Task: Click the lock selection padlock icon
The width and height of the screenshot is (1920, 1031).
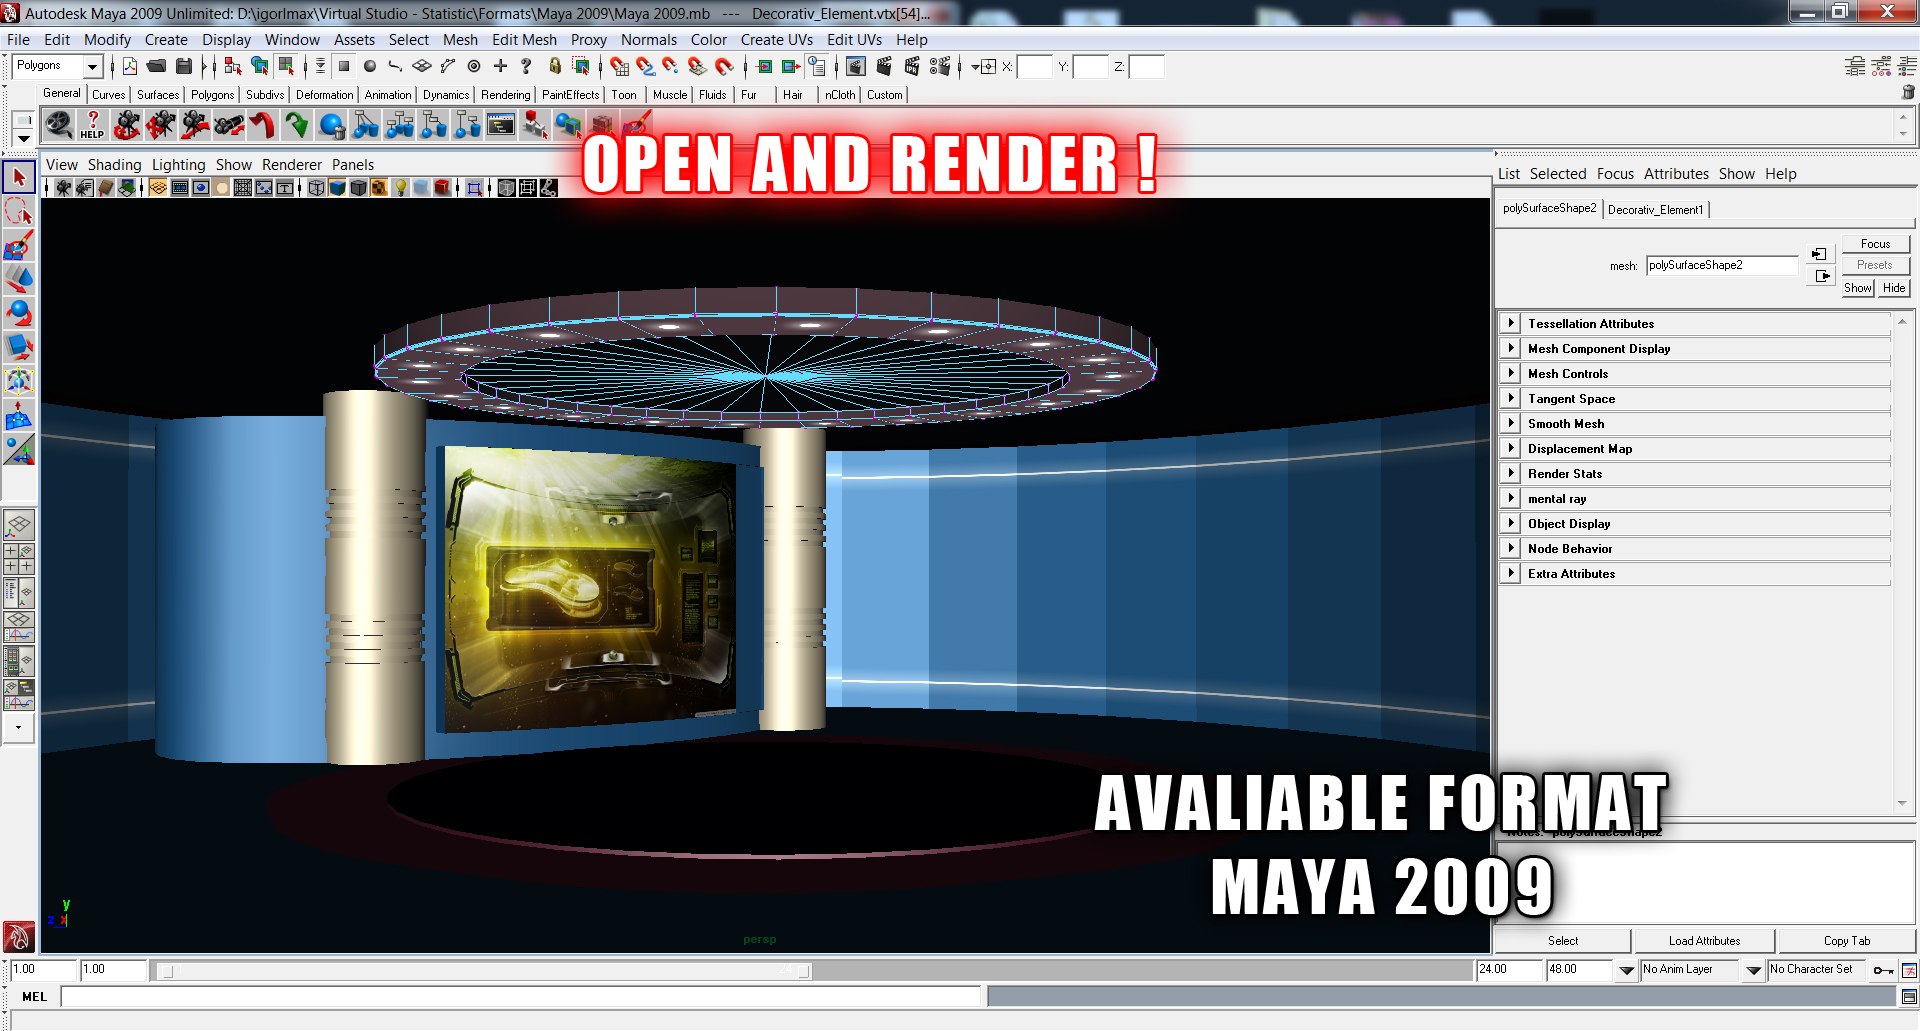Action: point(555,67)
